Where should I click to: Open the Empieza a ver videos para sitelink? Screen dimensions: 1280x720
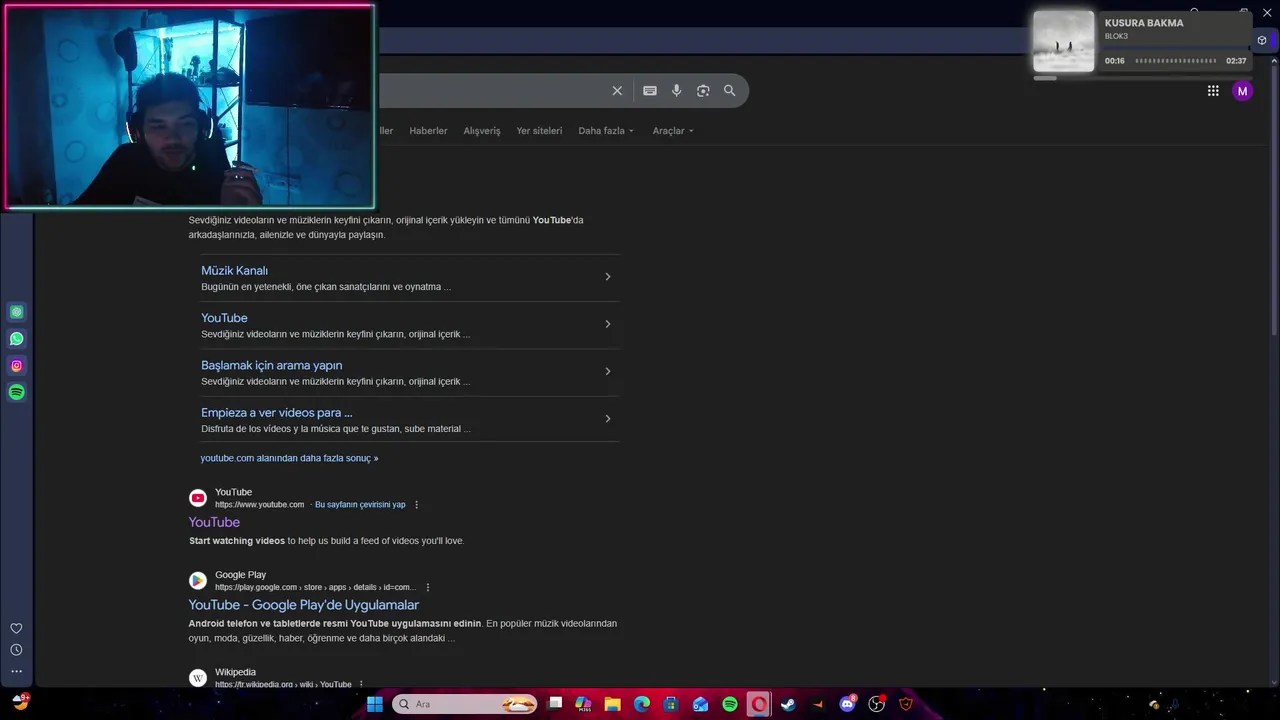277,412
